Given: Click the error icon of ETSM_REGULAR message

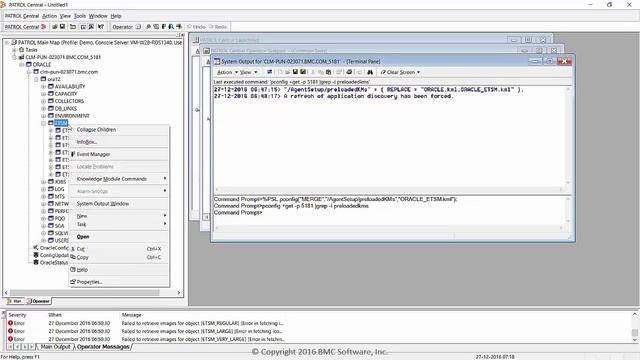Looking at the screenshot, I should pyautogui.click(x=11, y=323).
